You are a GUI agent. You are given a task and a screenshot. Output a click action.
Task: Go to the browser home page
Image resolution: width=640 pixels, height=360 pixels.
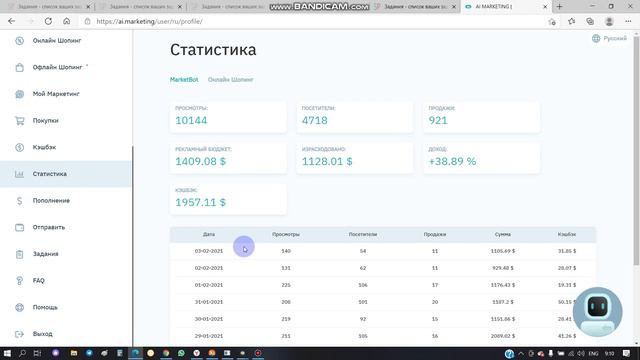(x=67, y=21)
